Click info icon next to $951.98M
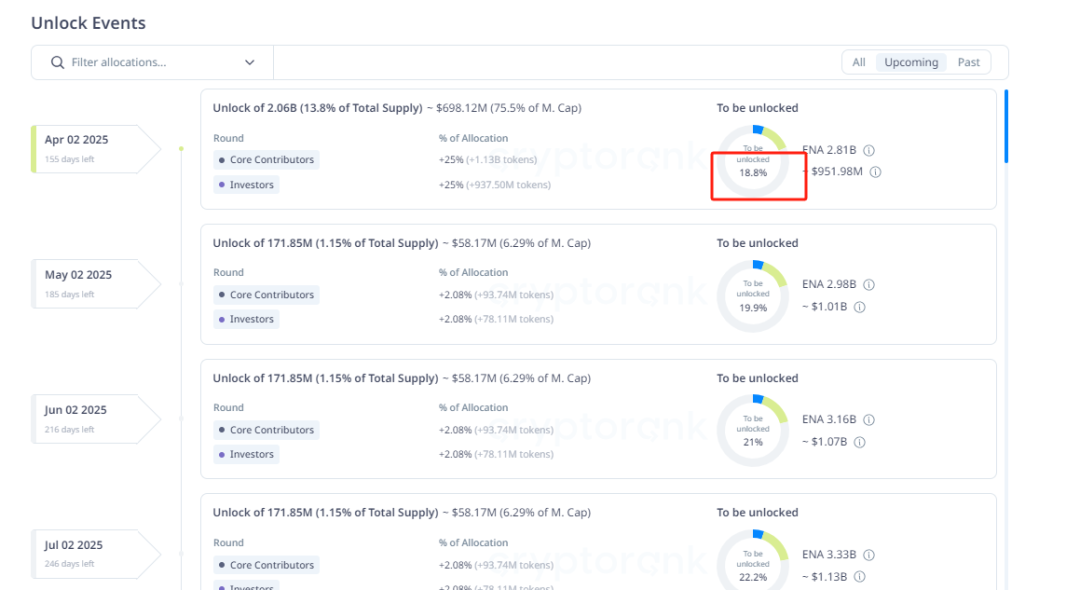1080x590 pixels. [x=875, y=172]
